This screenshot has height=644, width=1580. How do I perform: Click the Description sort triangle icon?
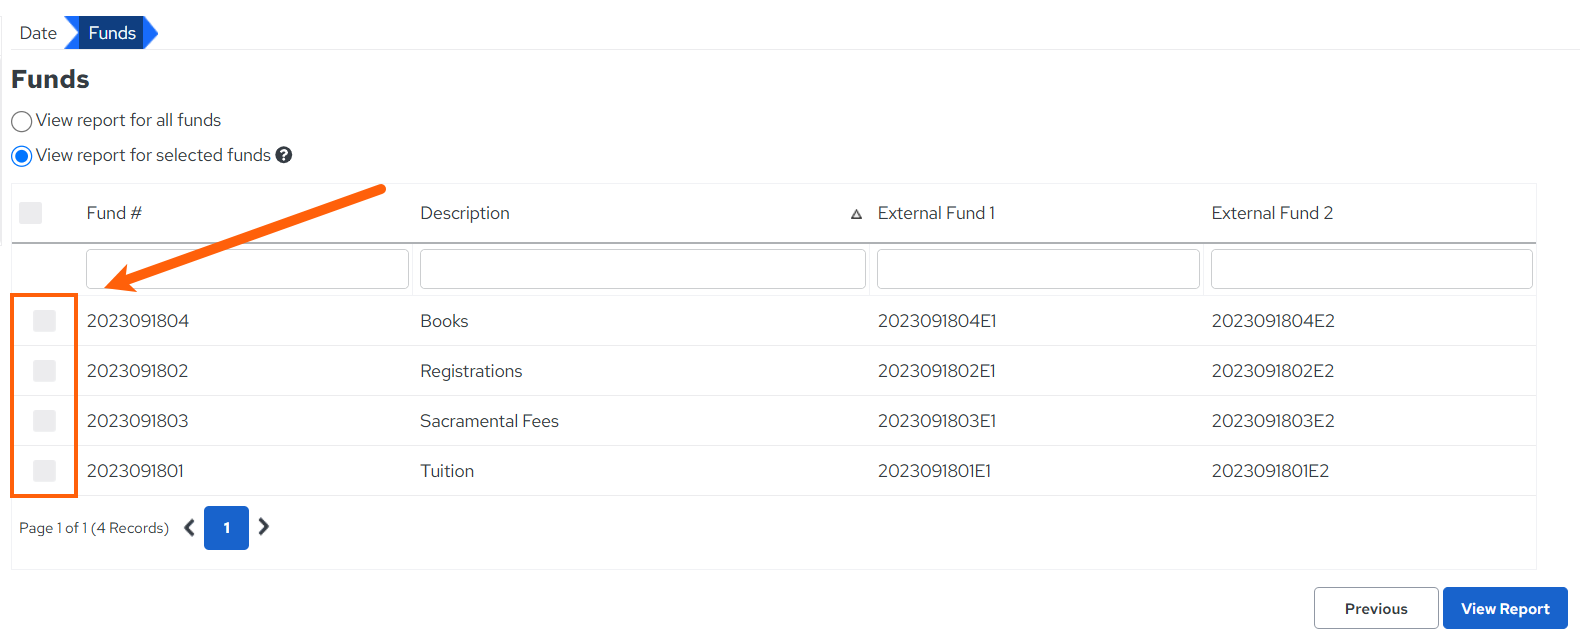coord(856,214)
